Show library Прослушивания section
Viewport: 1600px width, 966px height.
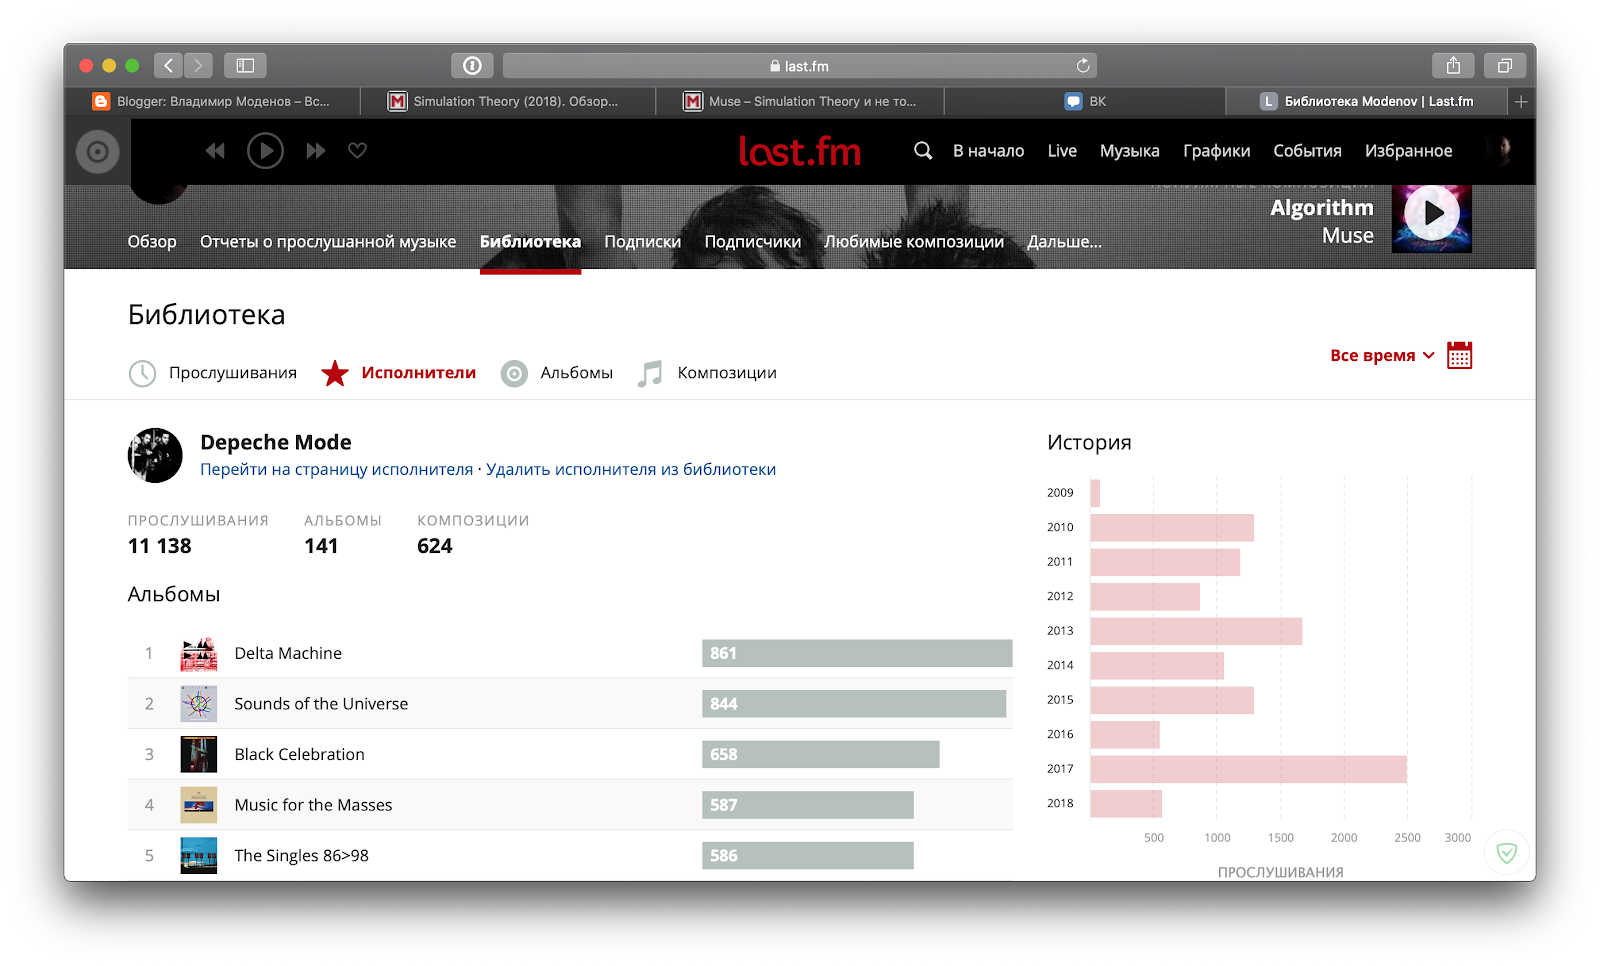coord(213,373)
